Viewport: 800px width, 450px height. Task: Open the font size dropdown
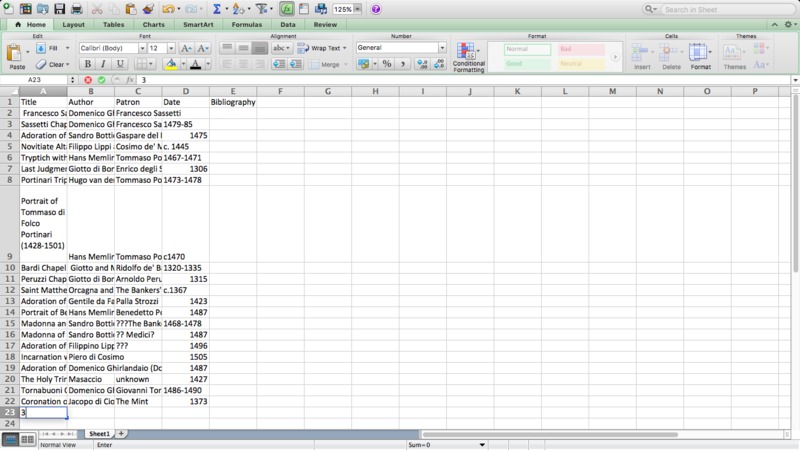(171, 48)
